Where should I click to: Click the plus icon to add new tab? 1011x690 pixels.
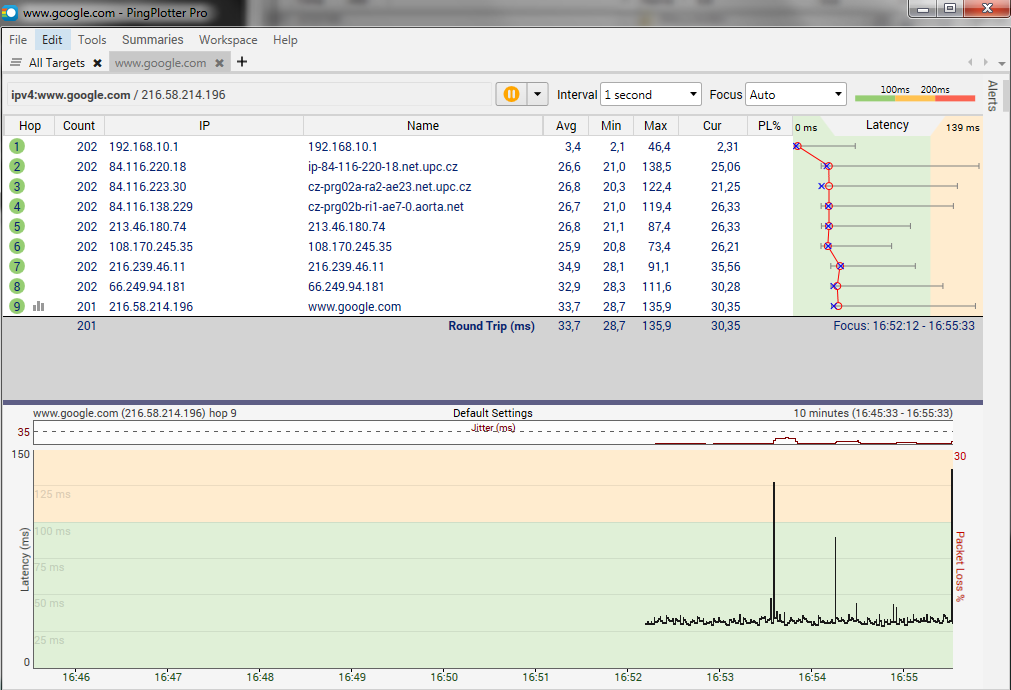tap(242, 62)
